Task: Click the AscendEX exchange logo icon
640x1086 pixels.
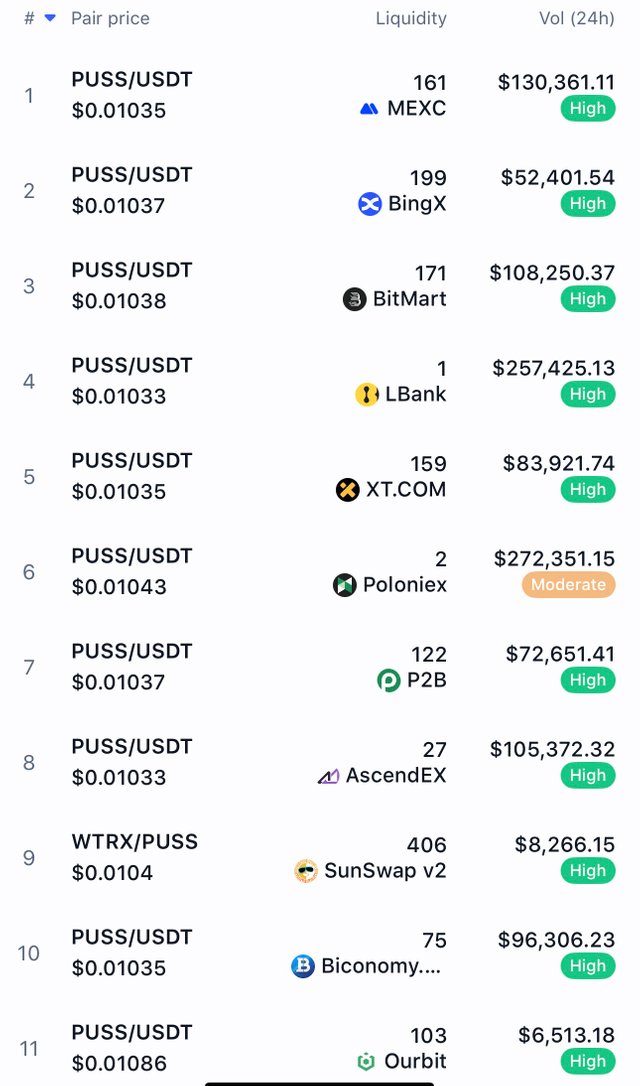Action: pyautogui.click(x=328, y=776)
